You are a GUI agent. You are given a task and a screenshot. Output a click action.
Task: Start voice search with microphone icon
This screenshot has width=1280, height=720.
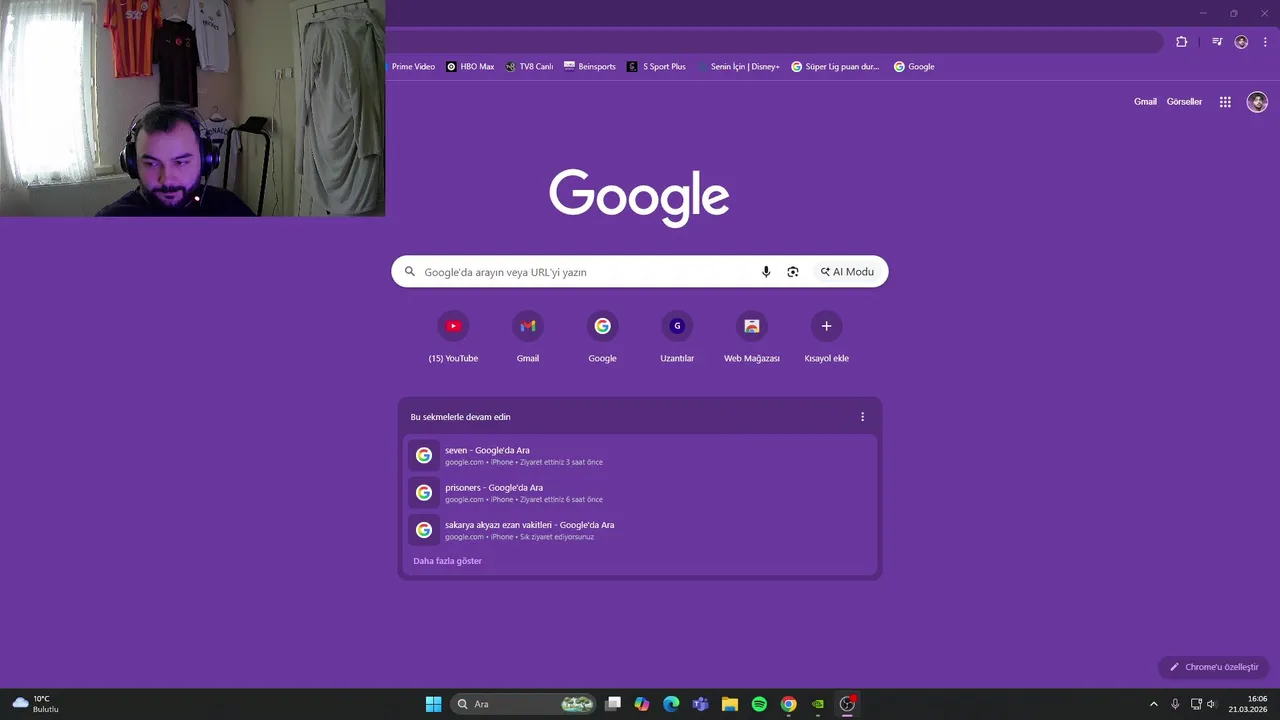pos(766,272)
